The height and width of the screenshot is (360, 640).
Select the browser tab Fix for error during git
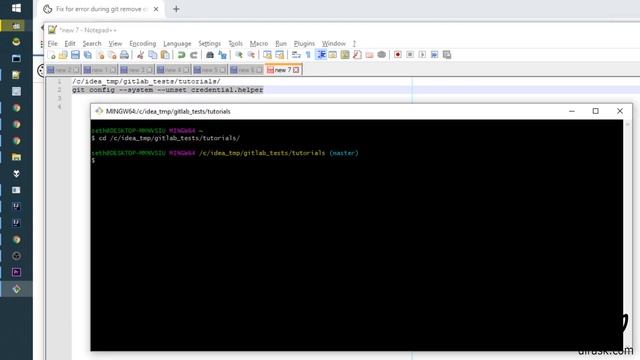pos(101,9)
